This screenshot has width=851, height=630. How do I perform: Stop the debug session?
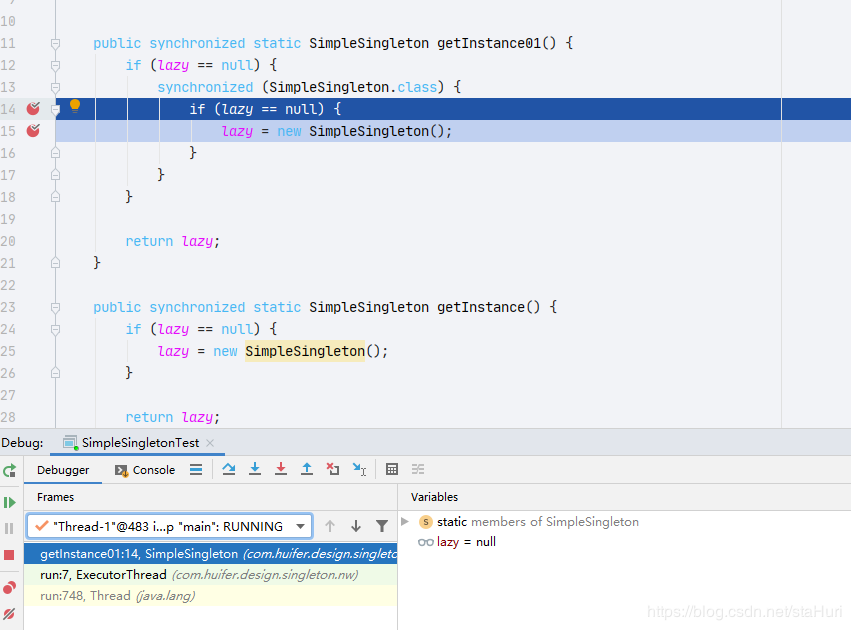[x=10, y=555]
